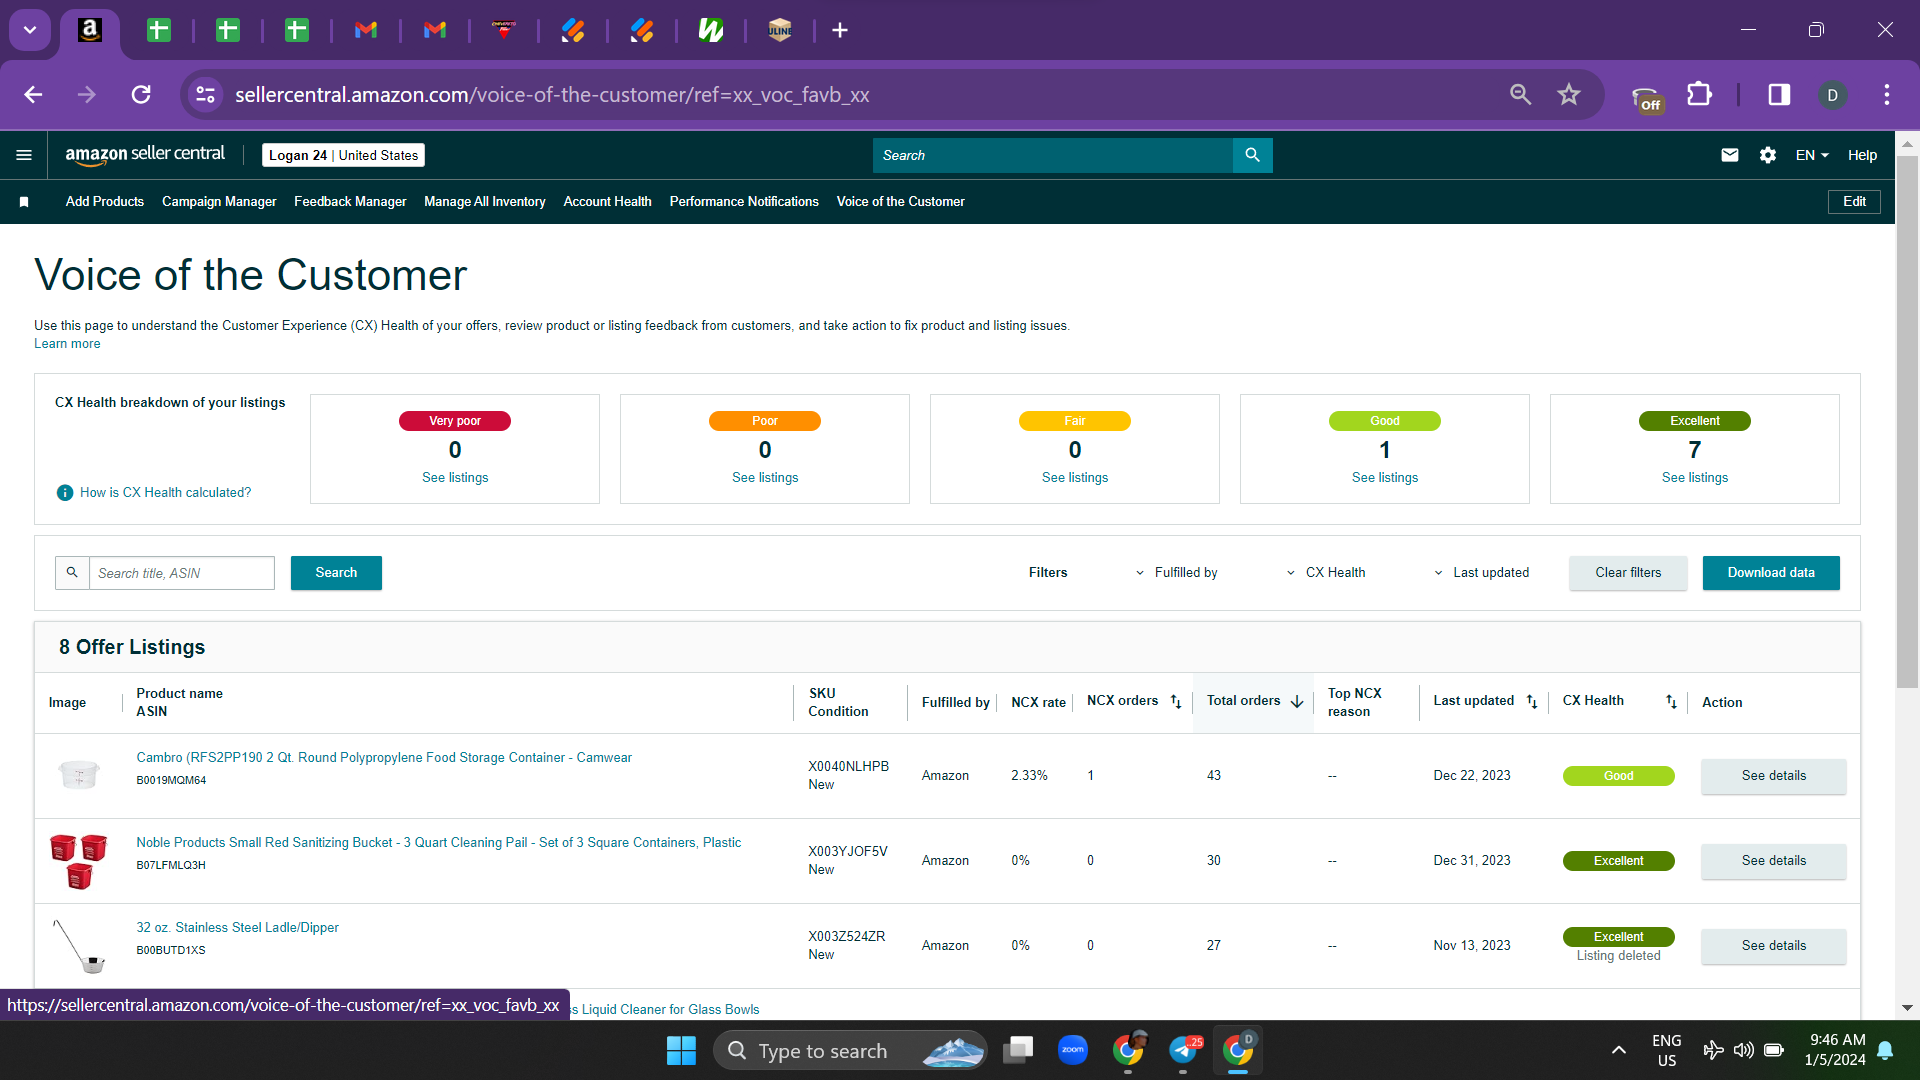
Task: See listings under Poor
Action: point(765,478)
